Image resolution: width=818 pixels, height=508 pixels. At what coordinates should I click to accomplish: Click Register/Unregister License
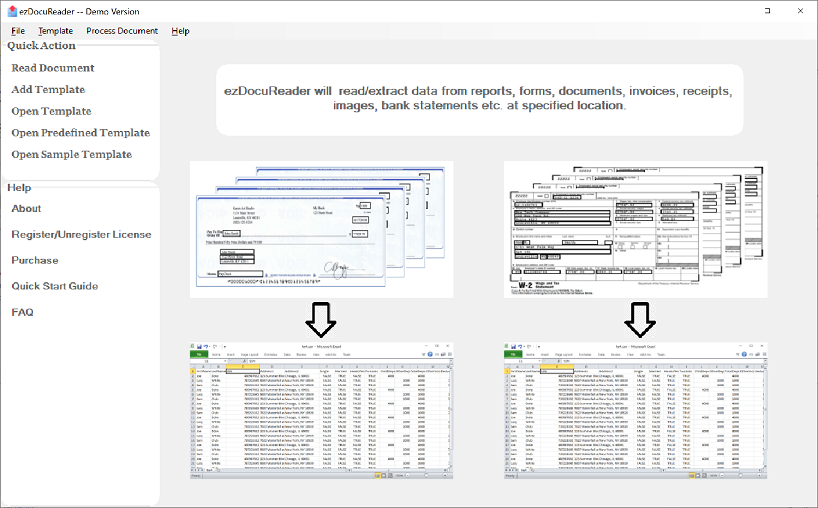[x=81, y=235]
